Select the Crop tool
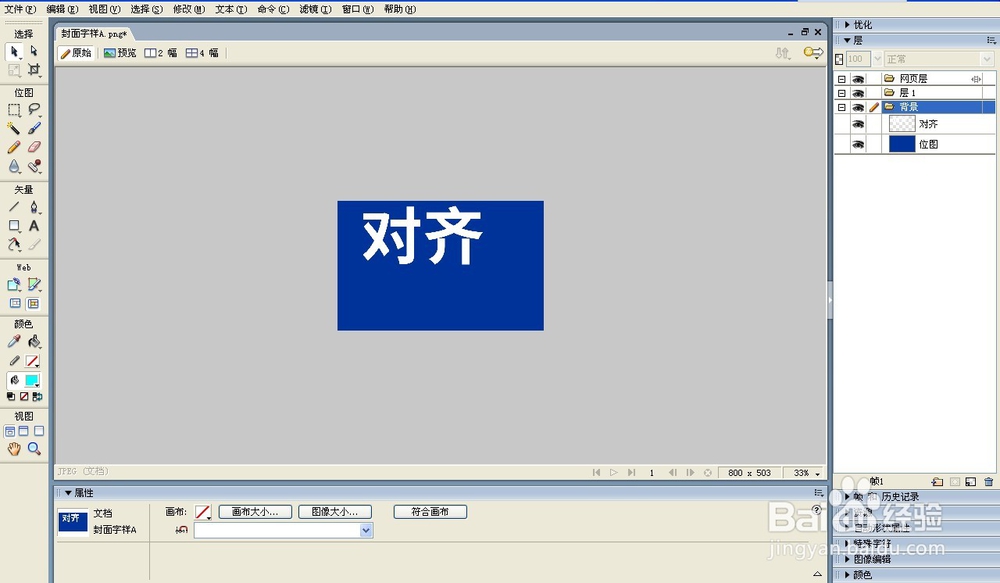This screenshot has height=583, width=1000. pyautogui.click(x=34, y=70)
